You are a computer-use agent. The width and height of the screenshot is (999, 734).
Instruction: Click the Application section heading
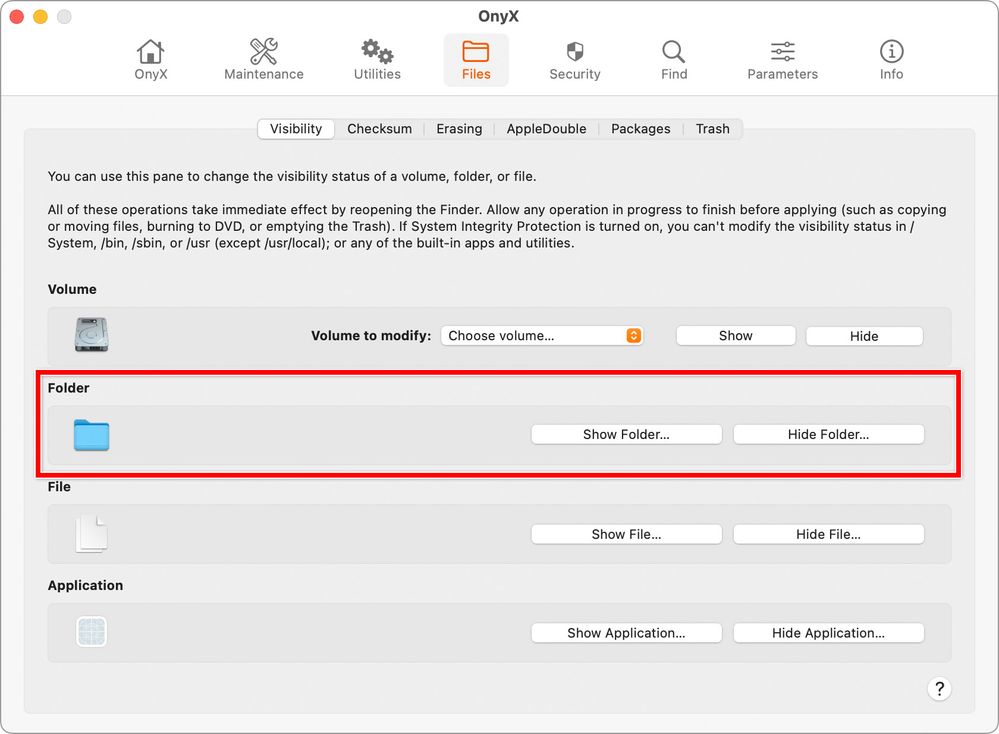click(x=85, y=586)
